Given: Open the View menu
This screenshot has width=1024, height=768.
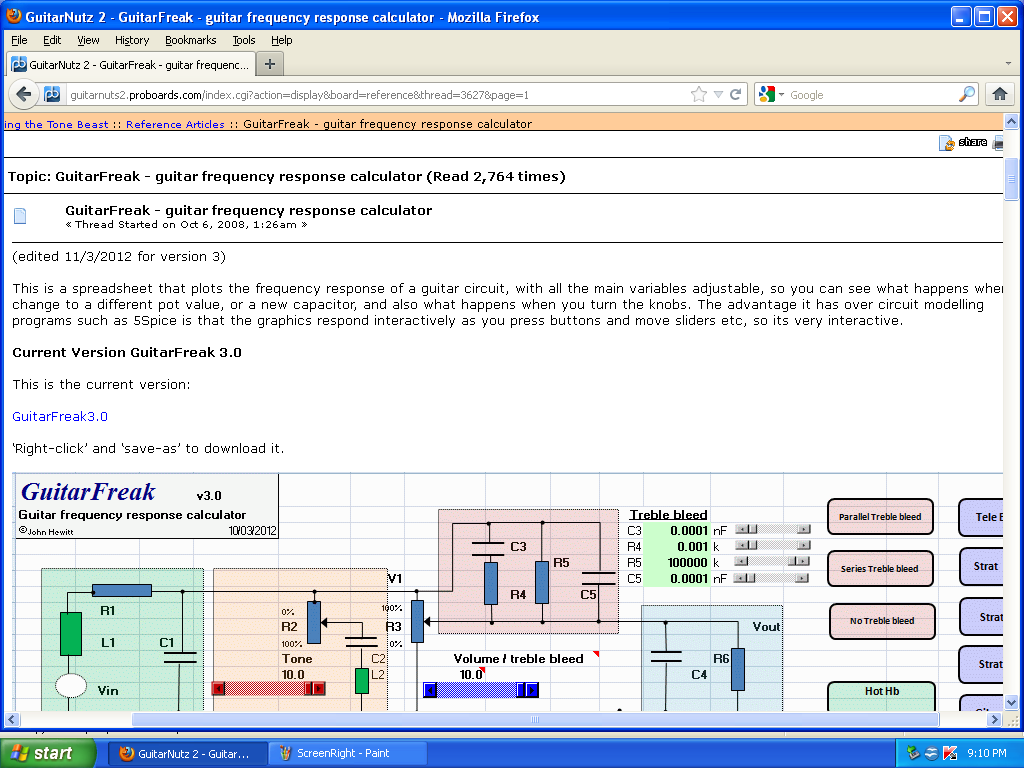Looking at the screenshot, I should click(x=88, y=40).
